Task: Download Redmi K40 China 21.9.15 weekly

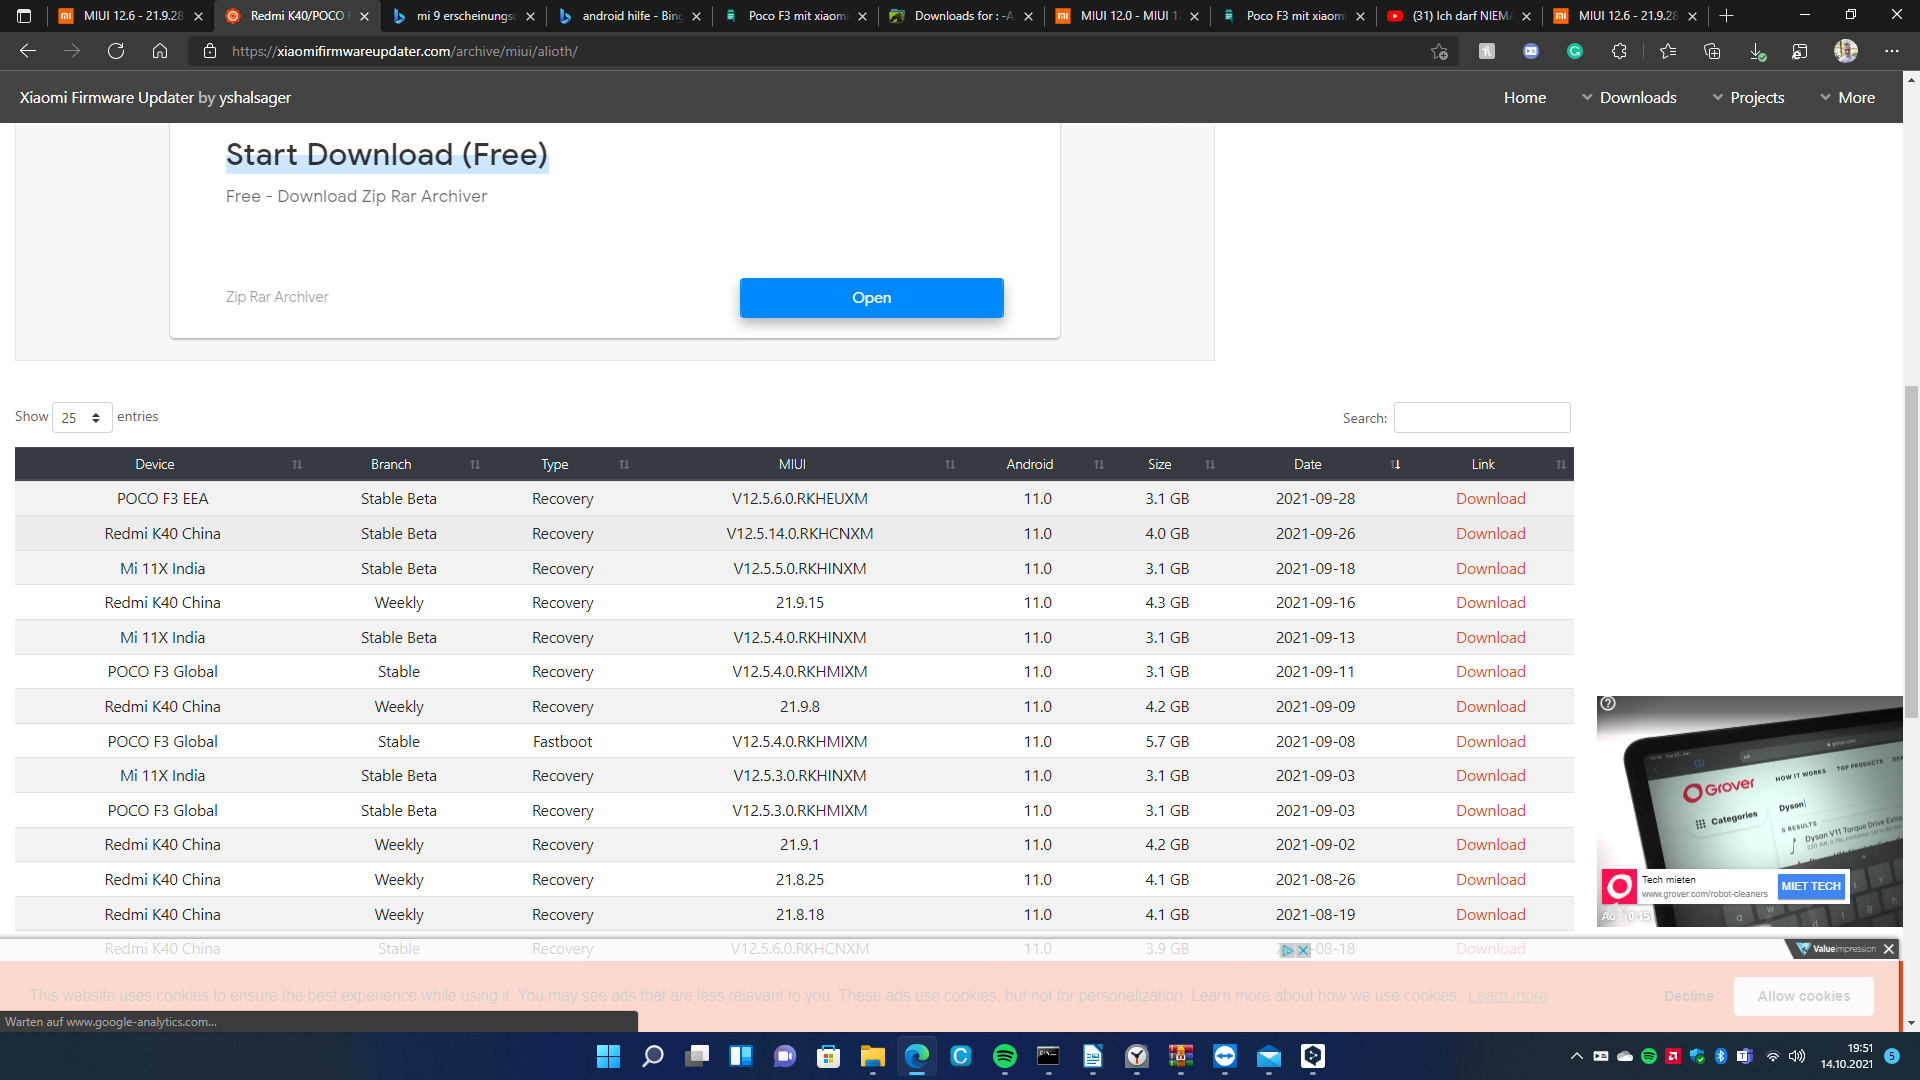Action: pos(1490,602)
